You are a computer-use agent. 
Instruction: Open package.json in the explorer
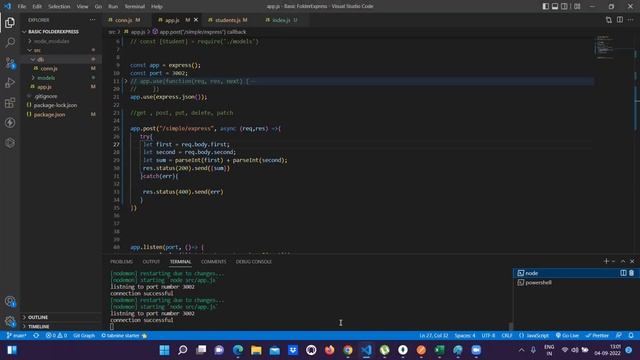[x=61, y=115]
